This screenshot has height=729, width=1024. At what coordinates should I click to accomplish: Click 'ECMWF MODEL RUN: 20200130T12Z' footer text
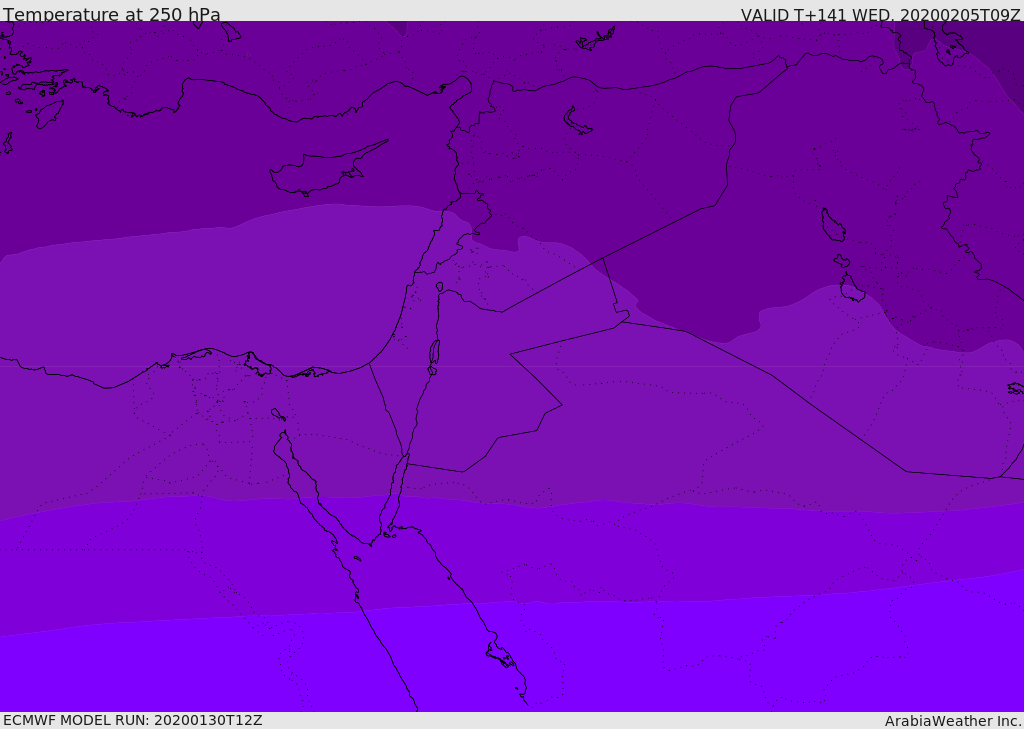click(133, 720)
